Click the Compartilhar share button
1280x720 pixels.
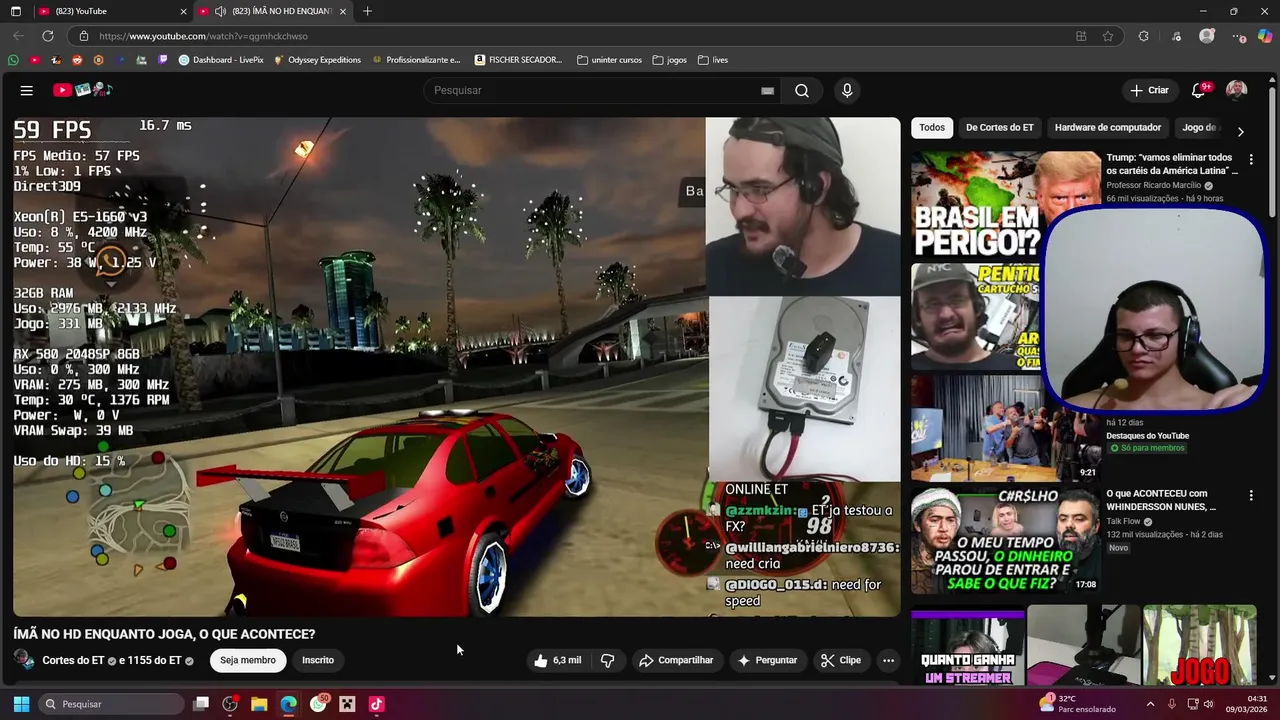676,660
